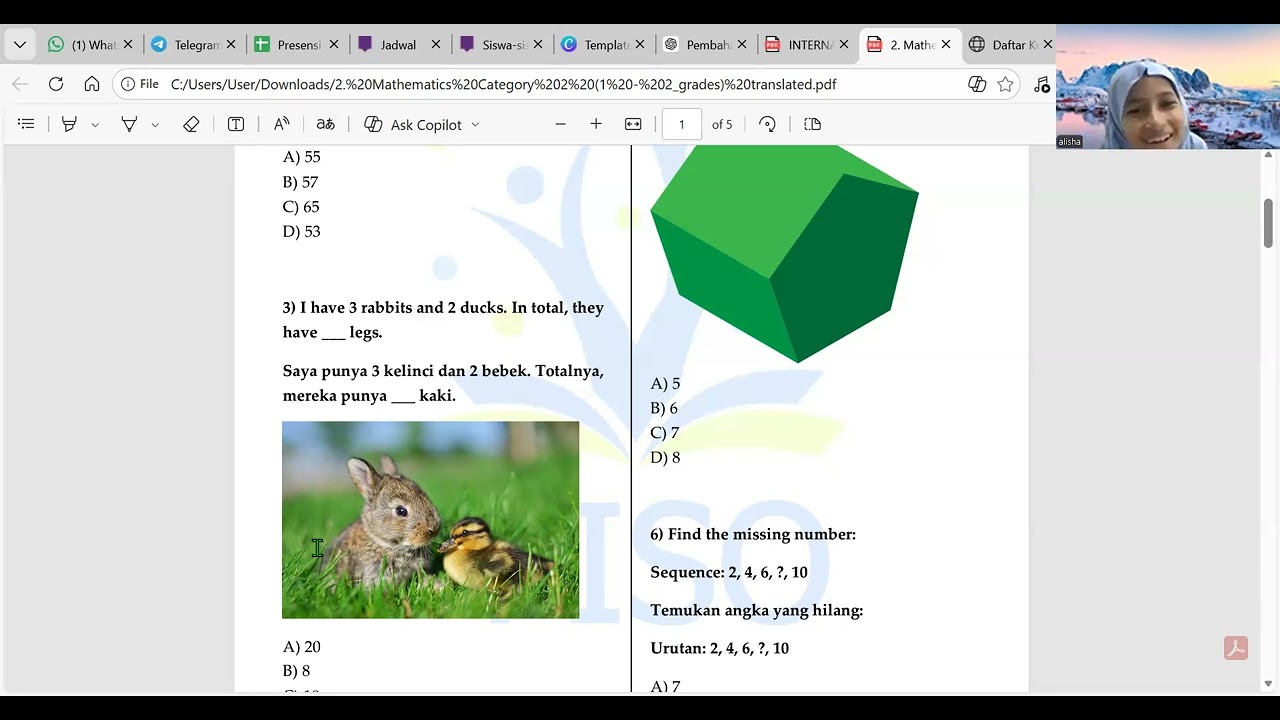Reload the page with the refresh icon

[56, 84]
